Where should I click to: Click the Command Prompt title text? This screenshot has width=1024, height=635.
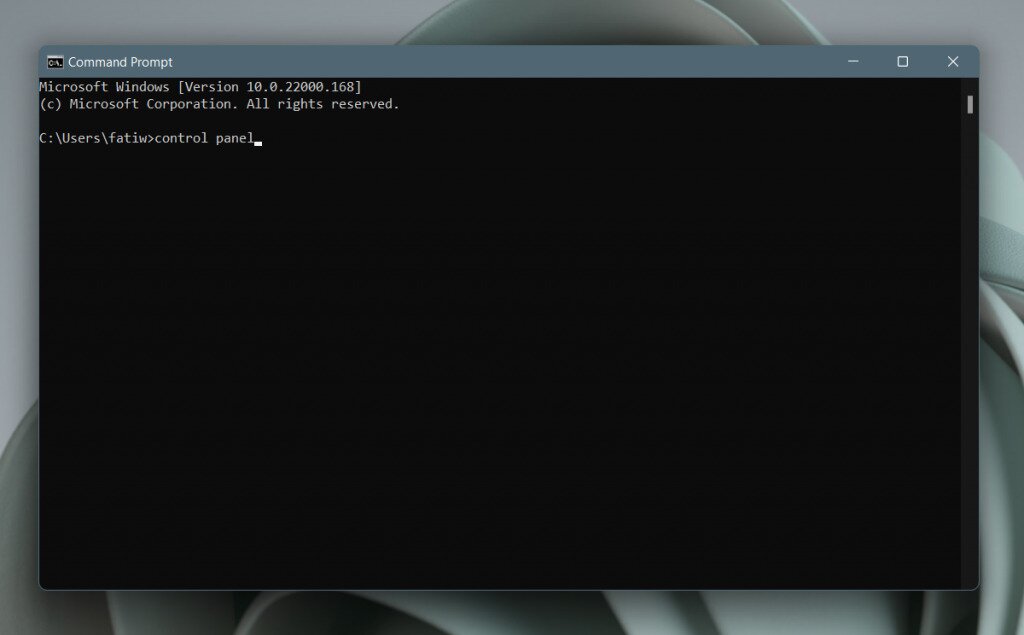point(120,61)
